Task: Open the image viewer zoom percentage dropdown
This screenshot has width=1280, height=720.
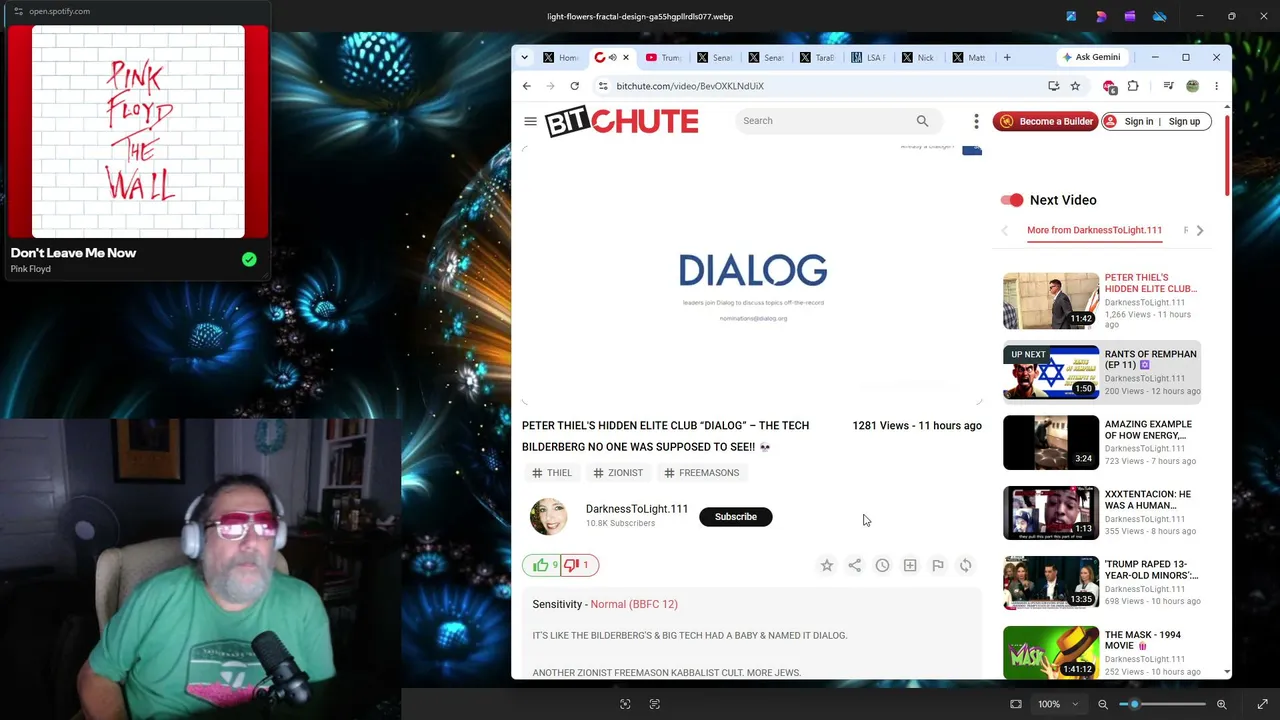Action: pos(1056,704)
